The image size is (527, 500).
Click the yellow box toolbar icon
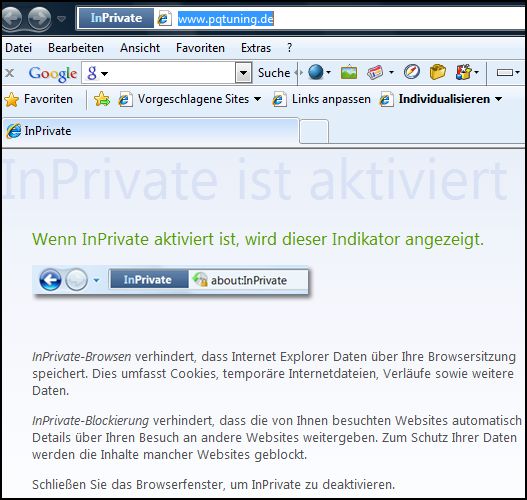(438, 72)
